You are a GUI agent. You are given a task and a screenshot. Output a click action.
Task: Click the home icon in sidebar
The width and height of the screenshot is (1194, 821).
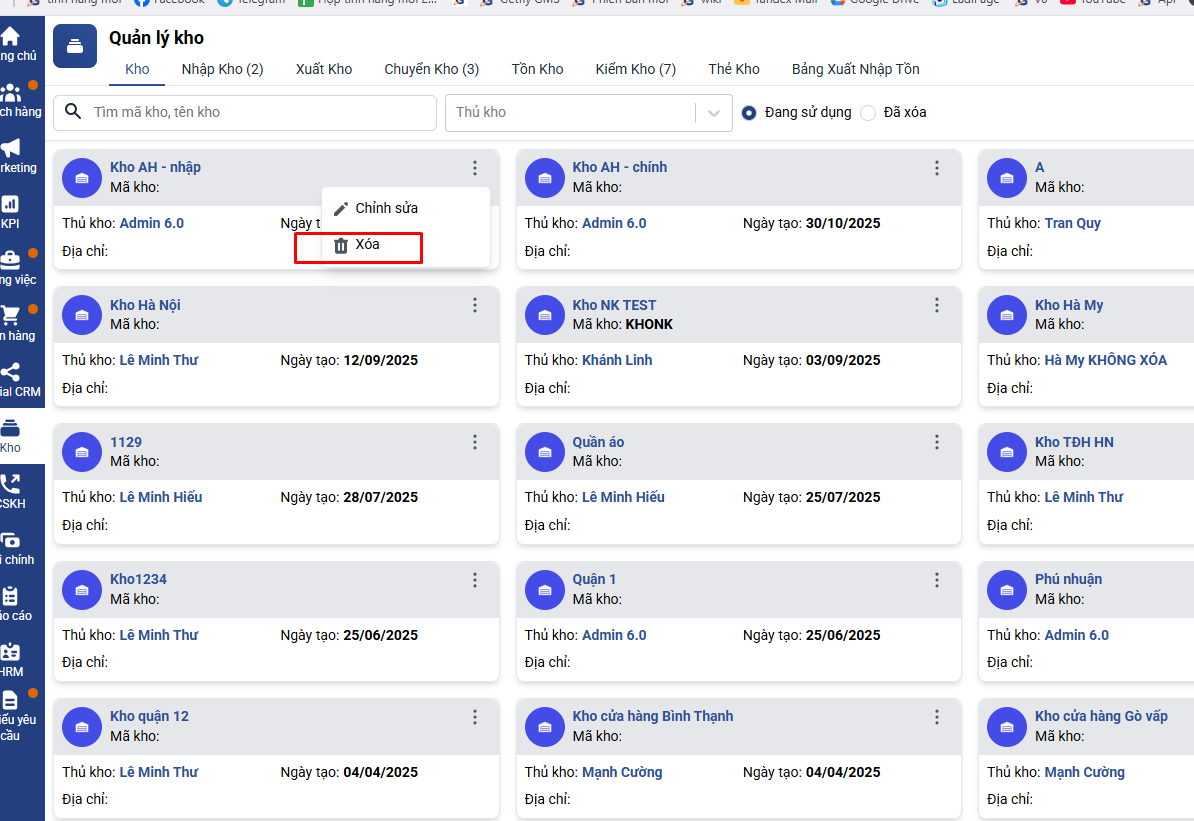pyautogui.click(x=10, y=37)
